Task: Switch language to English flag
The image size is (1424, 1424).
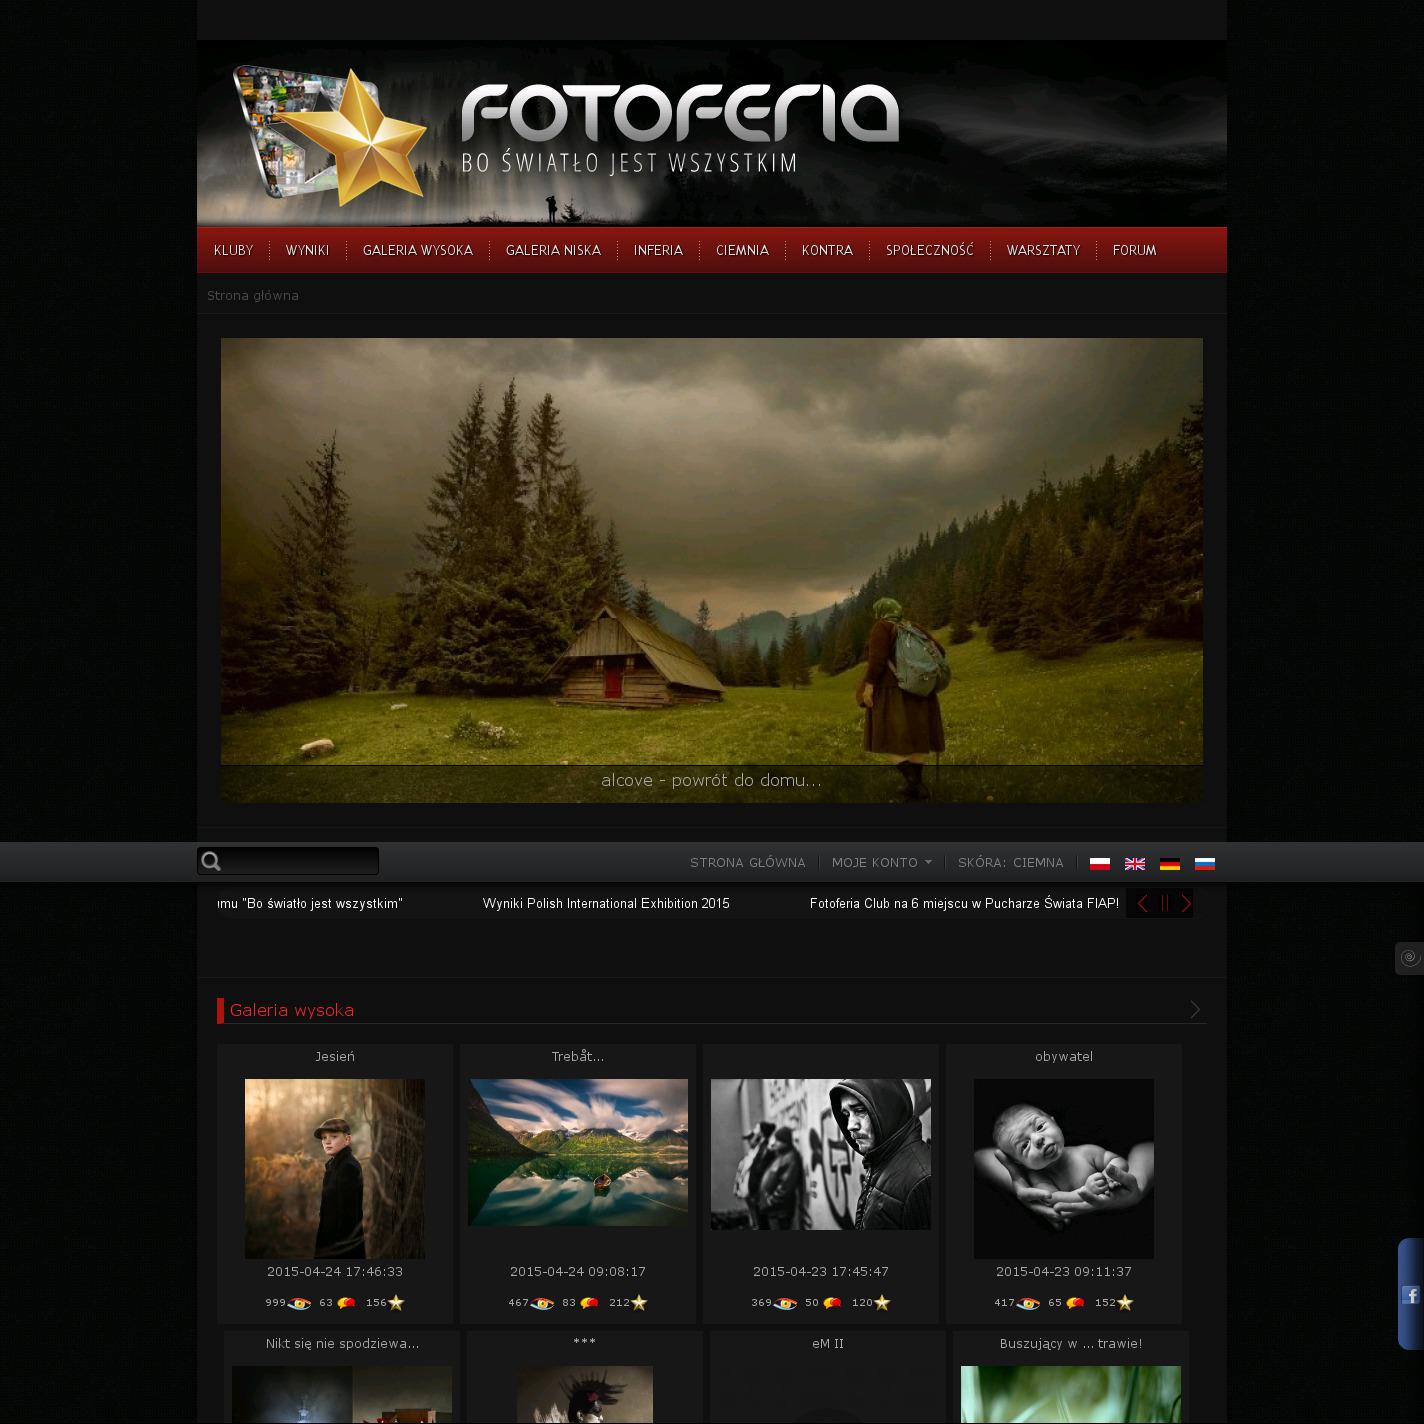Action: pos(1135,863)
